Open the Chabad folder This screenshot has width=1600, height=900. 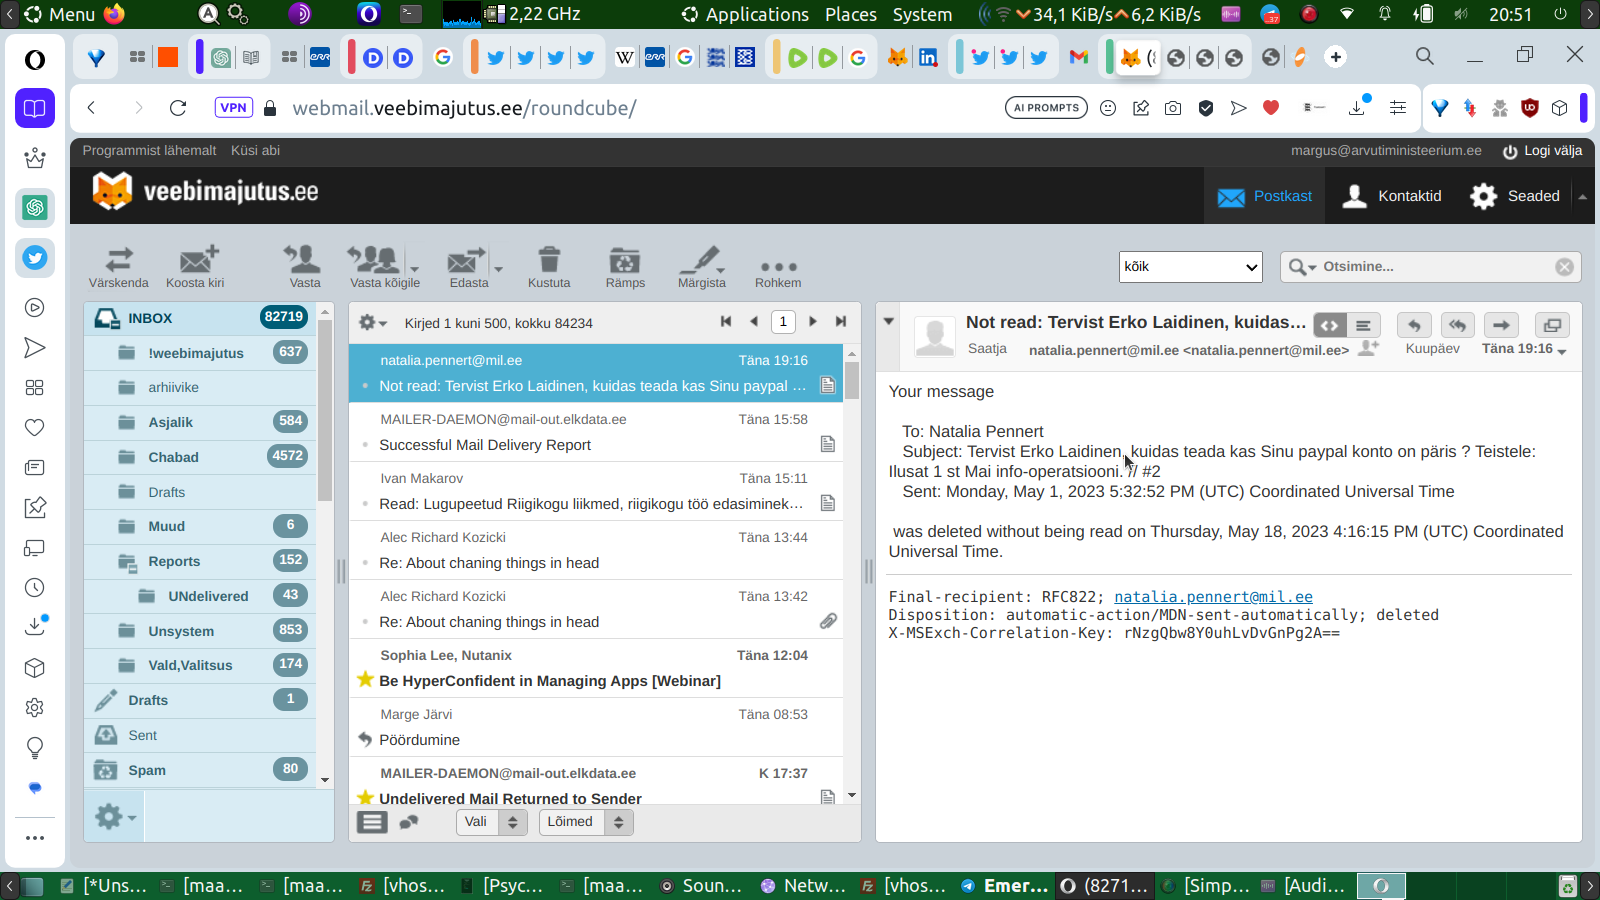(200, 456)
